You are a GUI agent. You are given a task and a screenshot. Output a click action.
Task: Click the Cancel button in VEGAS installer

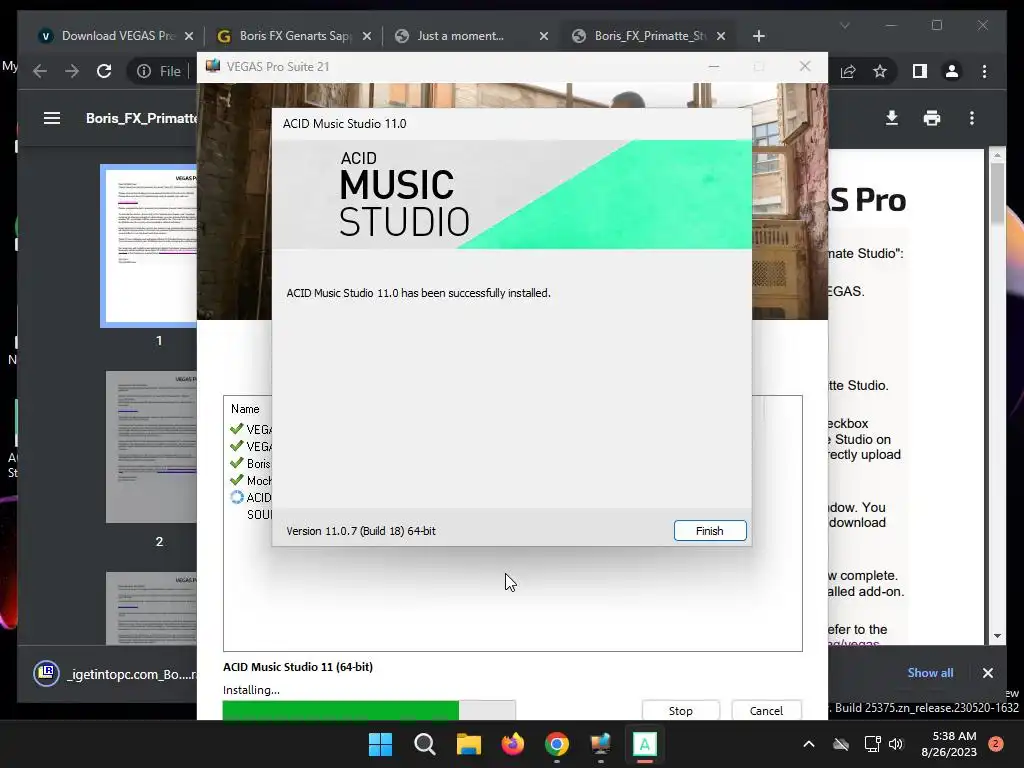click(766, 711)
